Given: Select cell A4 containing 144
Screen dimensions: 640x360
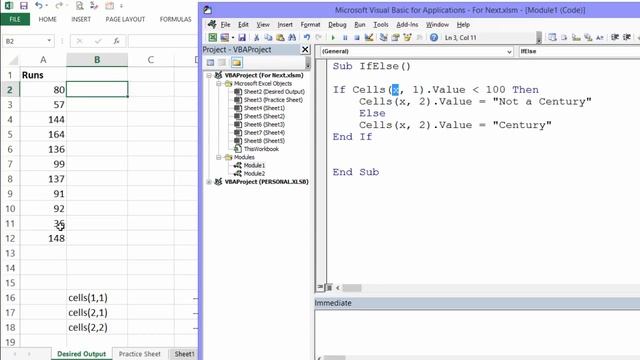Looking at the screenshot, I should [x=43, y=119].
